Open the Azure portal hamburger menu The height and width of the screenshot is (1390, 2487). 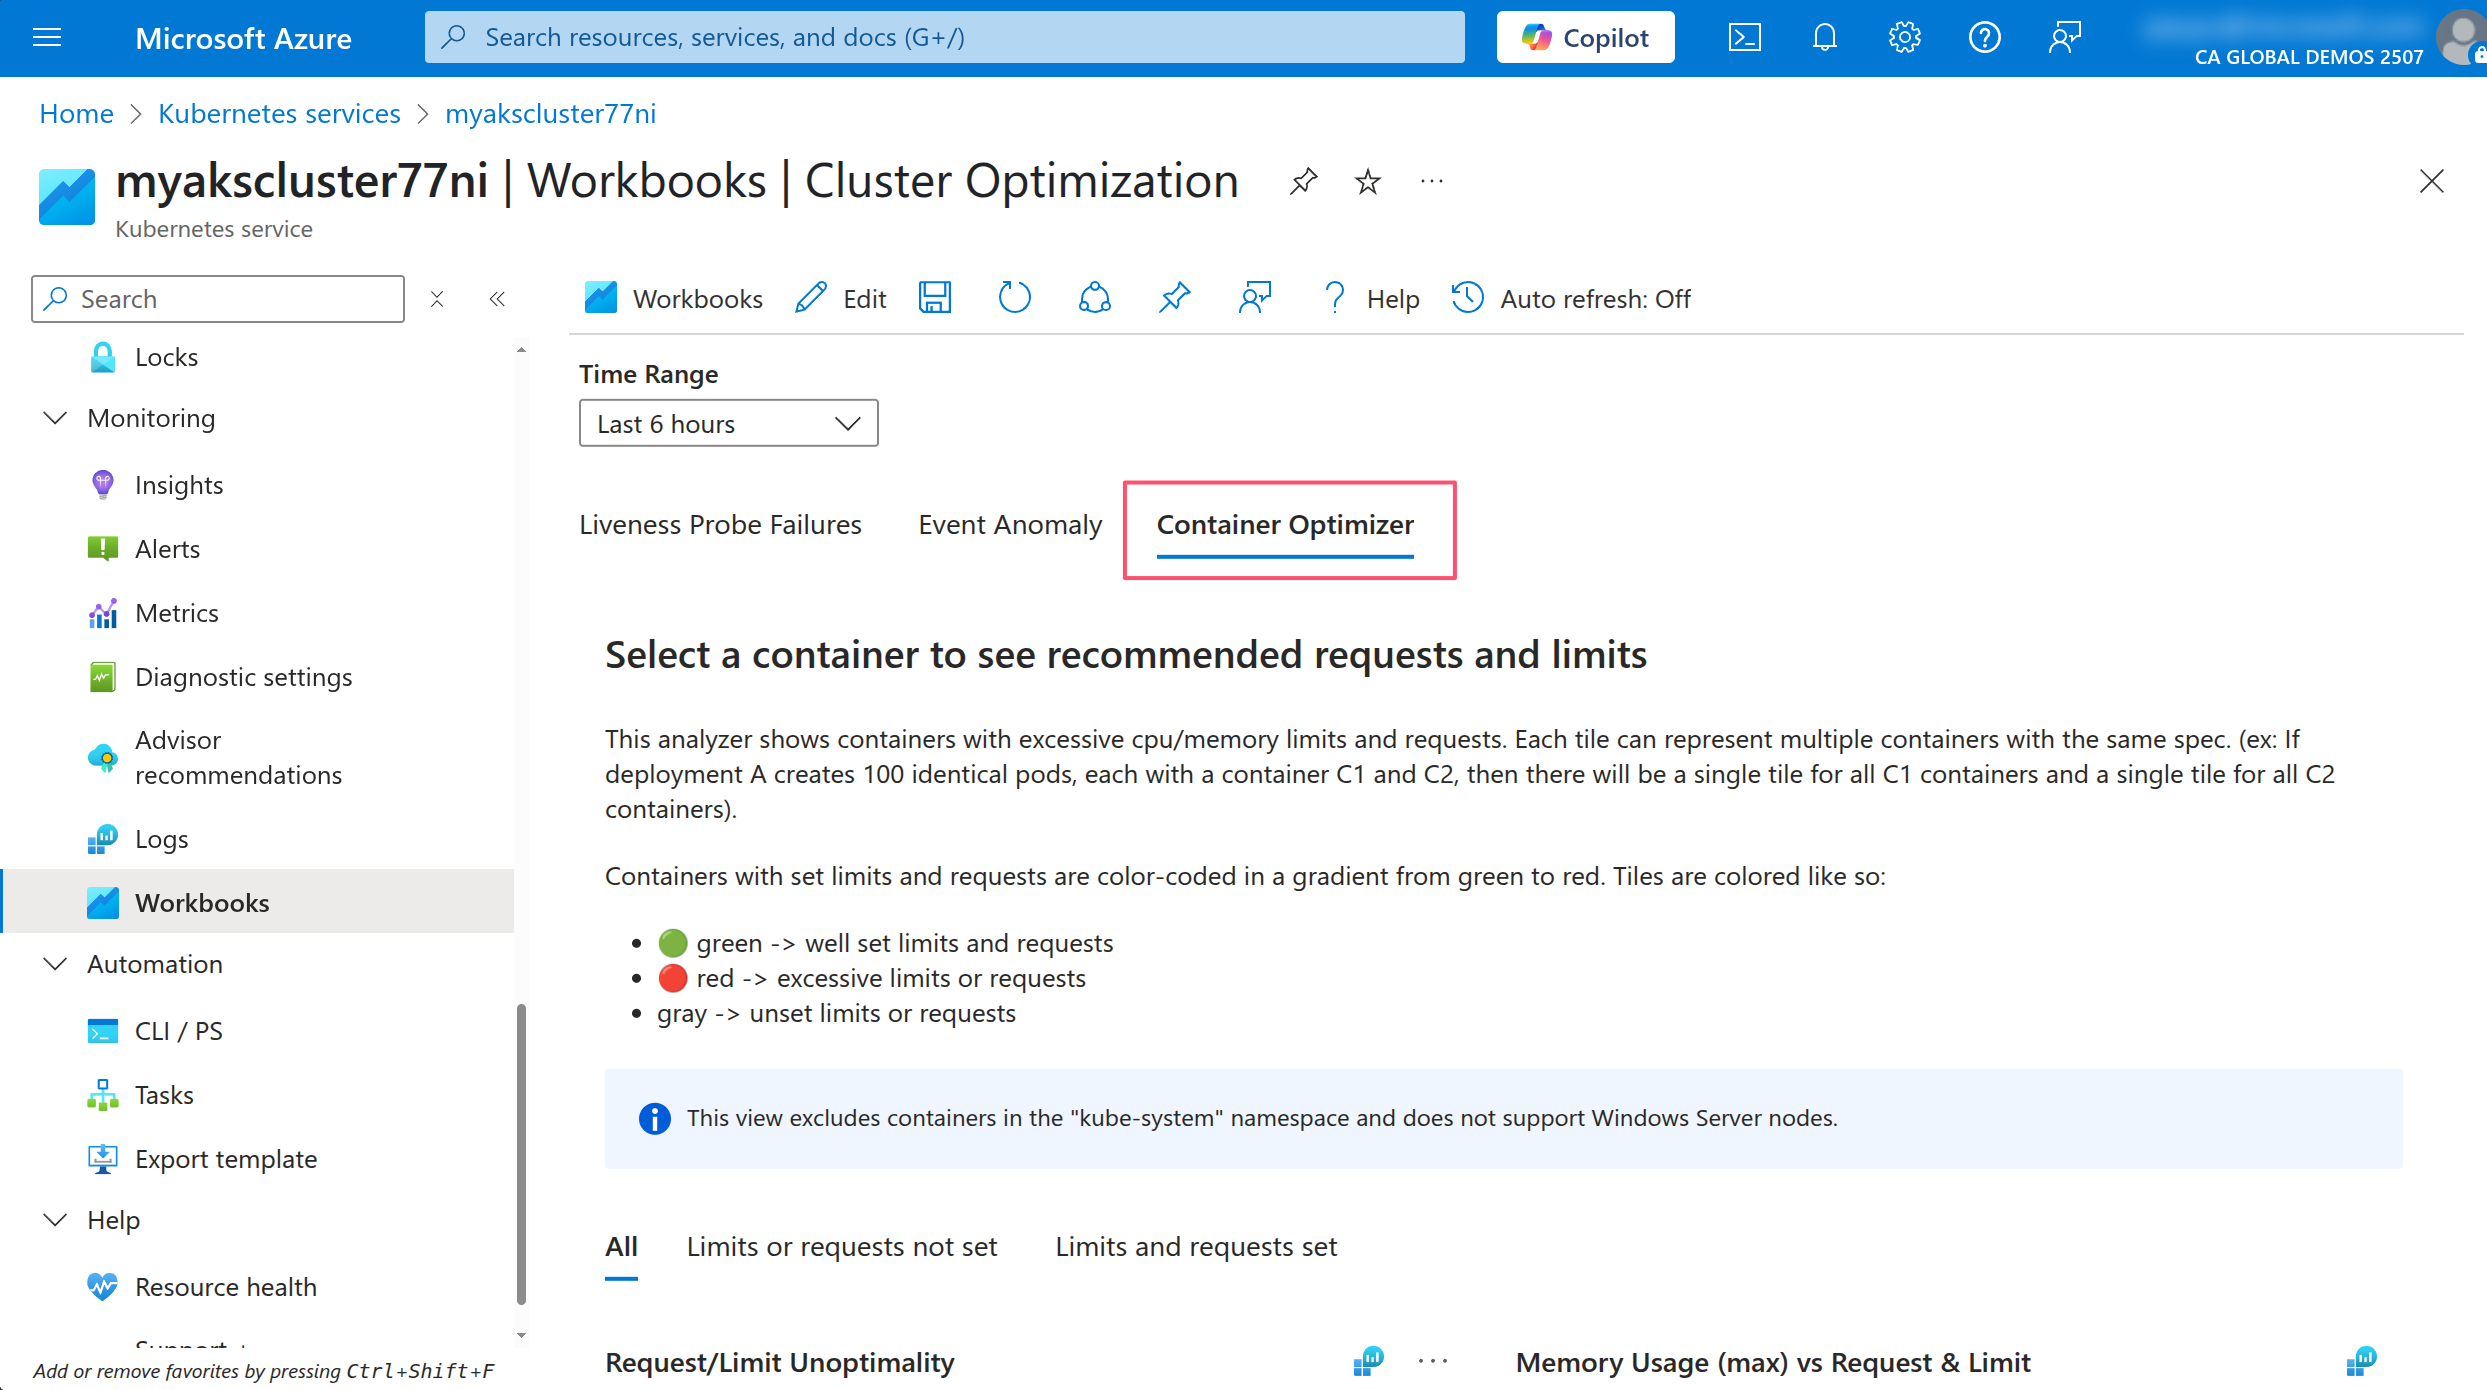coord(47,38)
